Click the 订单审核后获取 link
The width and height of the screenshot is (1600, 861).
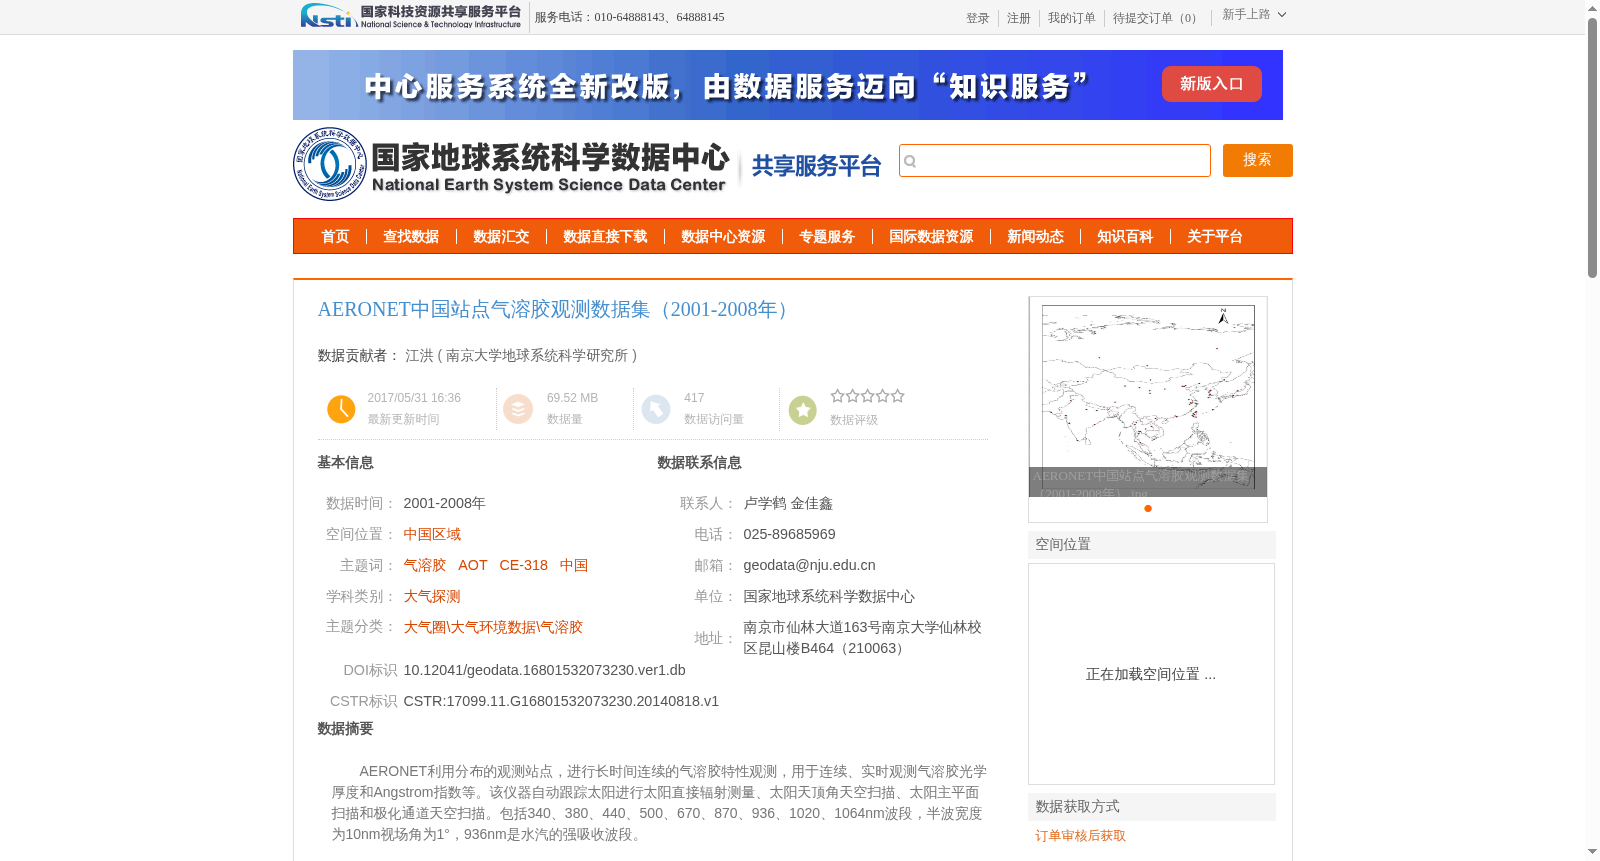point(1080,836)
